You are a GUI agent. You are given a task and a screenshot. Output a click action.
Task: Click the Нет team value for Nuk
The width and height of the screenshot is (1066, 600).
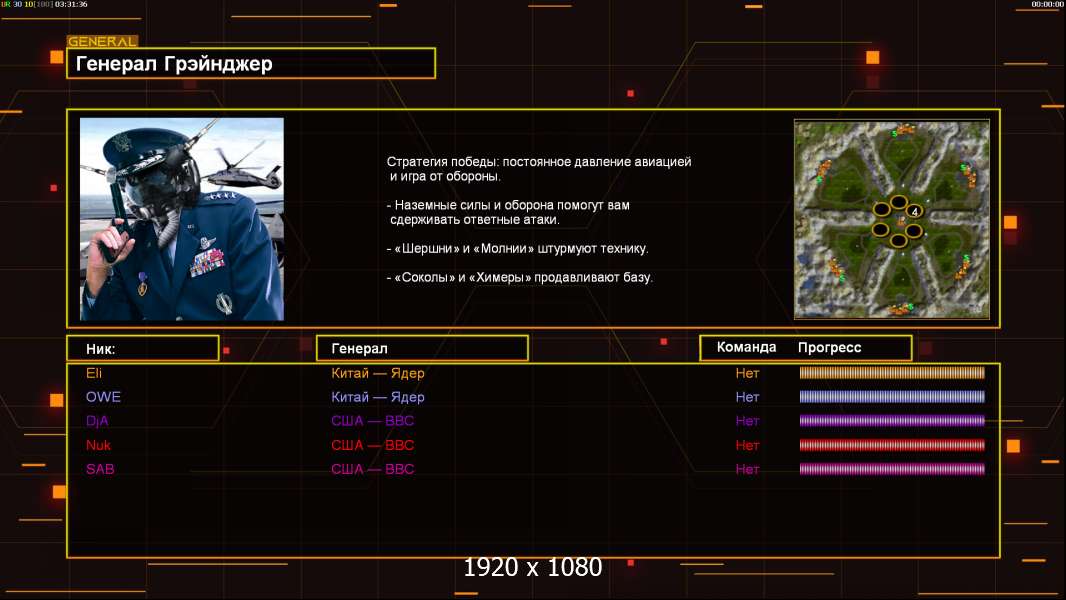click(747, 445)
